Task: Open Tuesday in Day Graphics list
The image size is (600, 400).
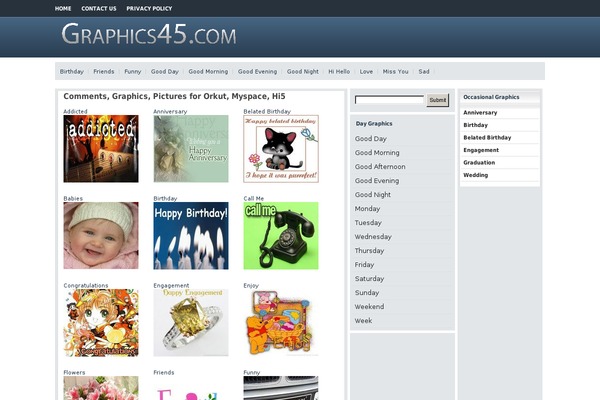Action: [x=368, y=223]
